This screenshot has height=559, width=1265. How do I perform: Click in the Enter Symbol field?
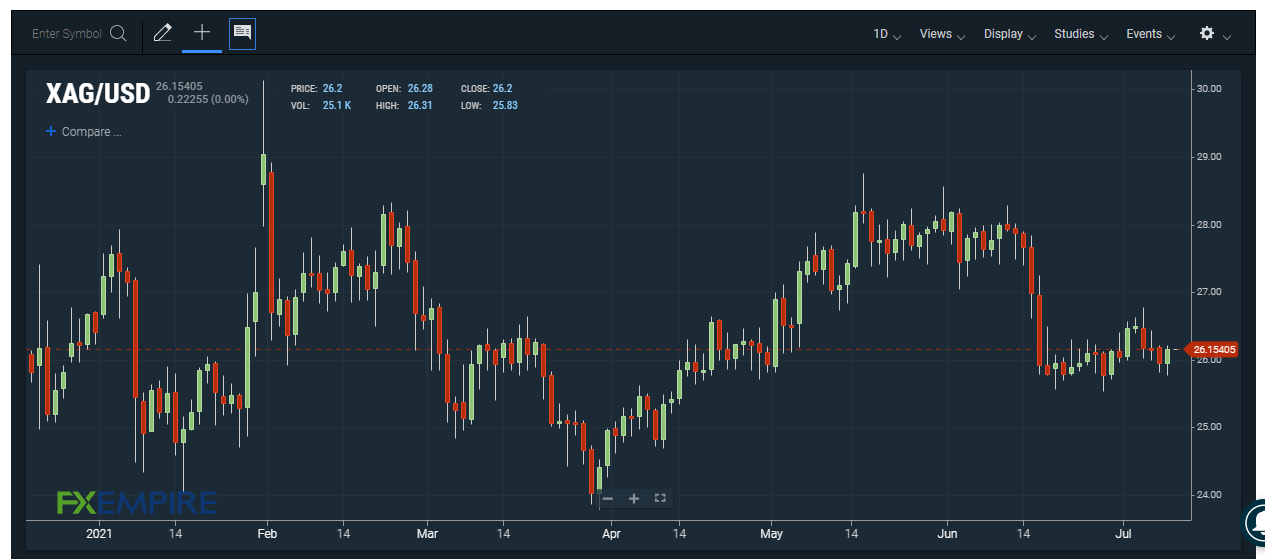point(67,33)
